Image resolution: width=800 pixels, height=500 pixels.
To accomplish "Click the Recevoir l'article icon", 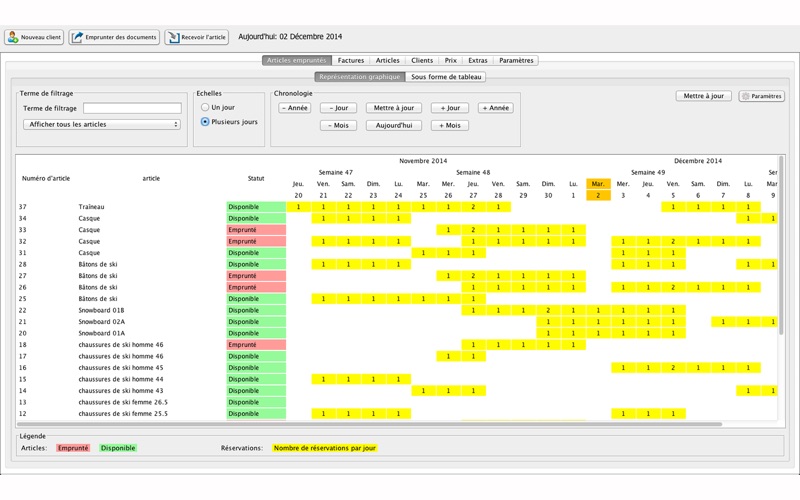I will point(174,37).
